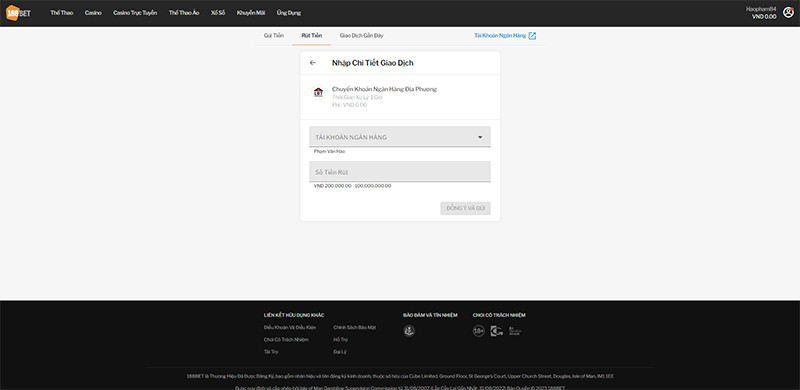Open Thể Thao menu

tap(62, 13)
